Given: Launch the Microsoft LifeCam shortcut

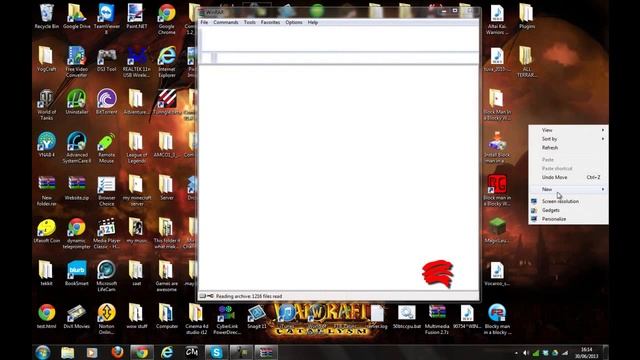Looking at the screenshot, I should point(107,276).
